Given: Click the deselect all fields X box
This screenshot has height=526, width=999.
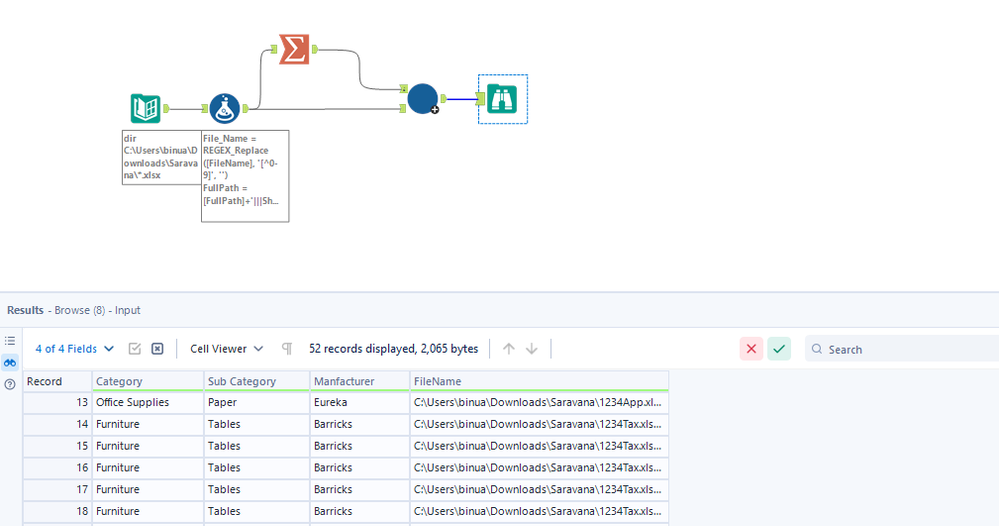Looking at the screenshot, I should coord(157,348).
